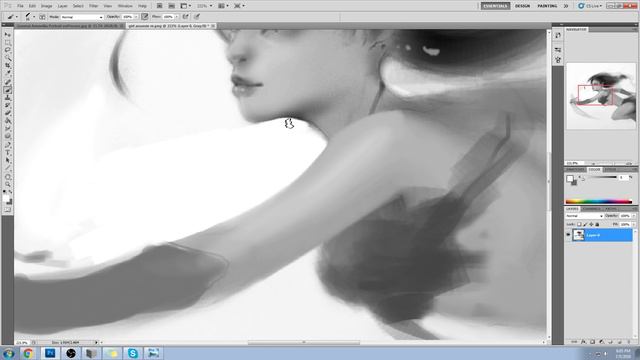This screenshot has height=360, width=640.
Task: Select the History Brush tool
Action: click(x=8, y=105)
